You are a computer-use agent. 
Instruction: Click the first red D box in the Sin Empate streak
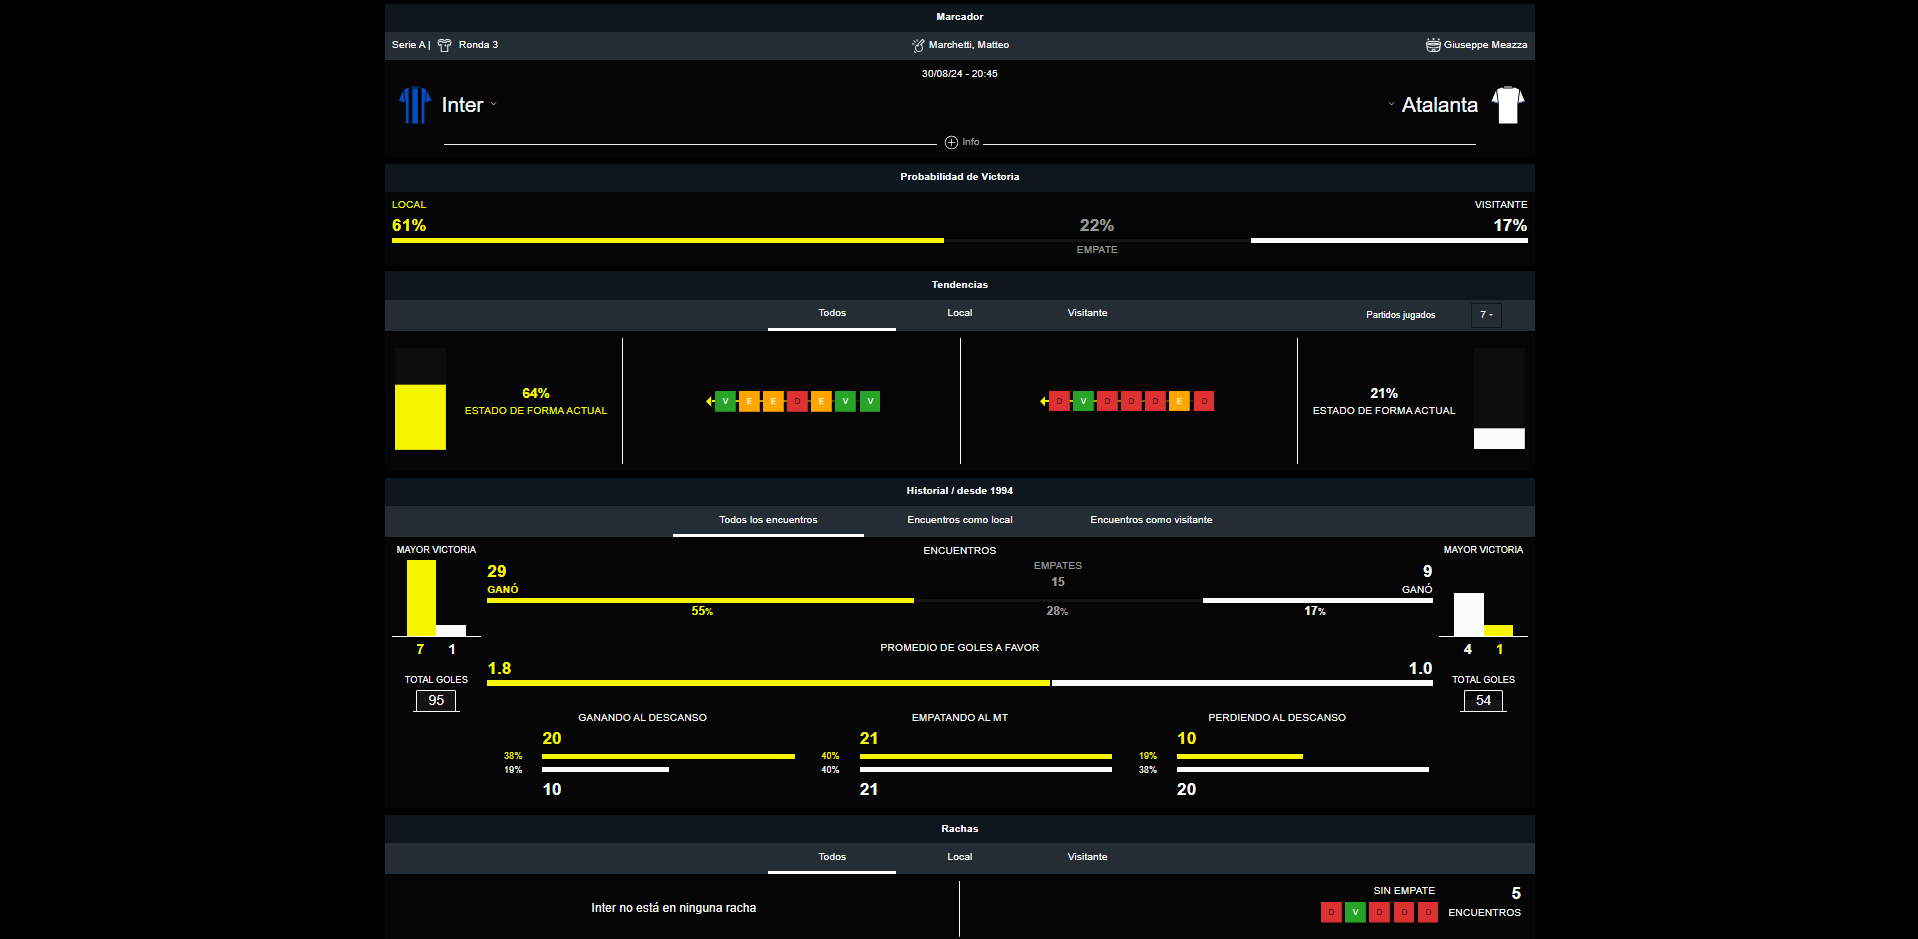click(1331, 912)
